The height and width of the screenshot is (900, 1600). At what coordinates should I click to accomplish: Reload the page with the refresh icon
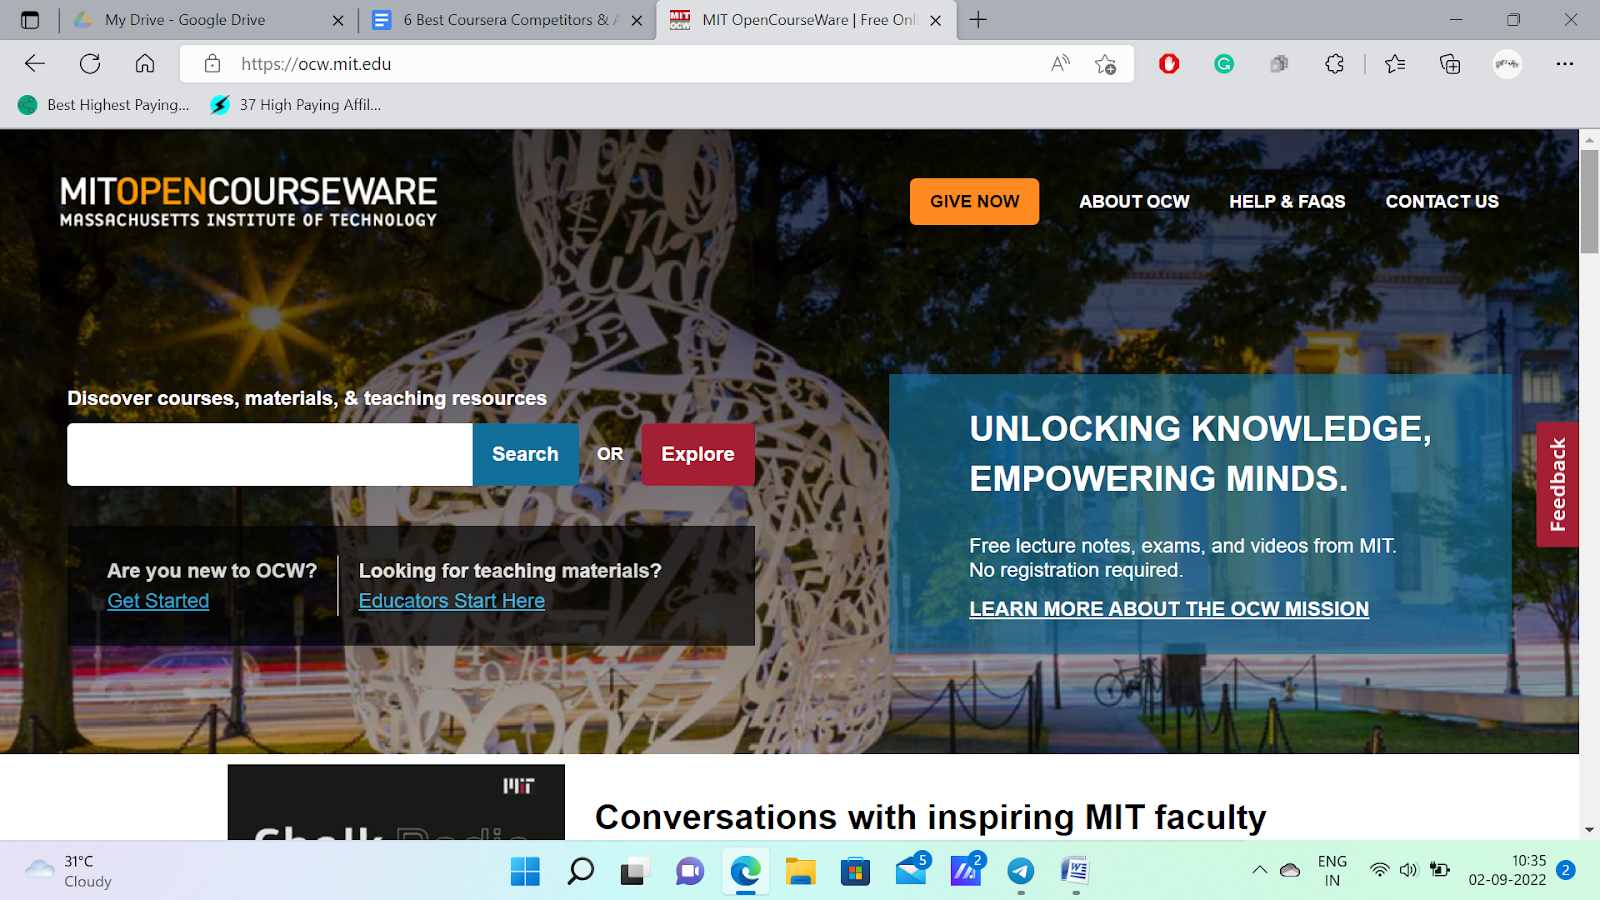coord(90,64)
